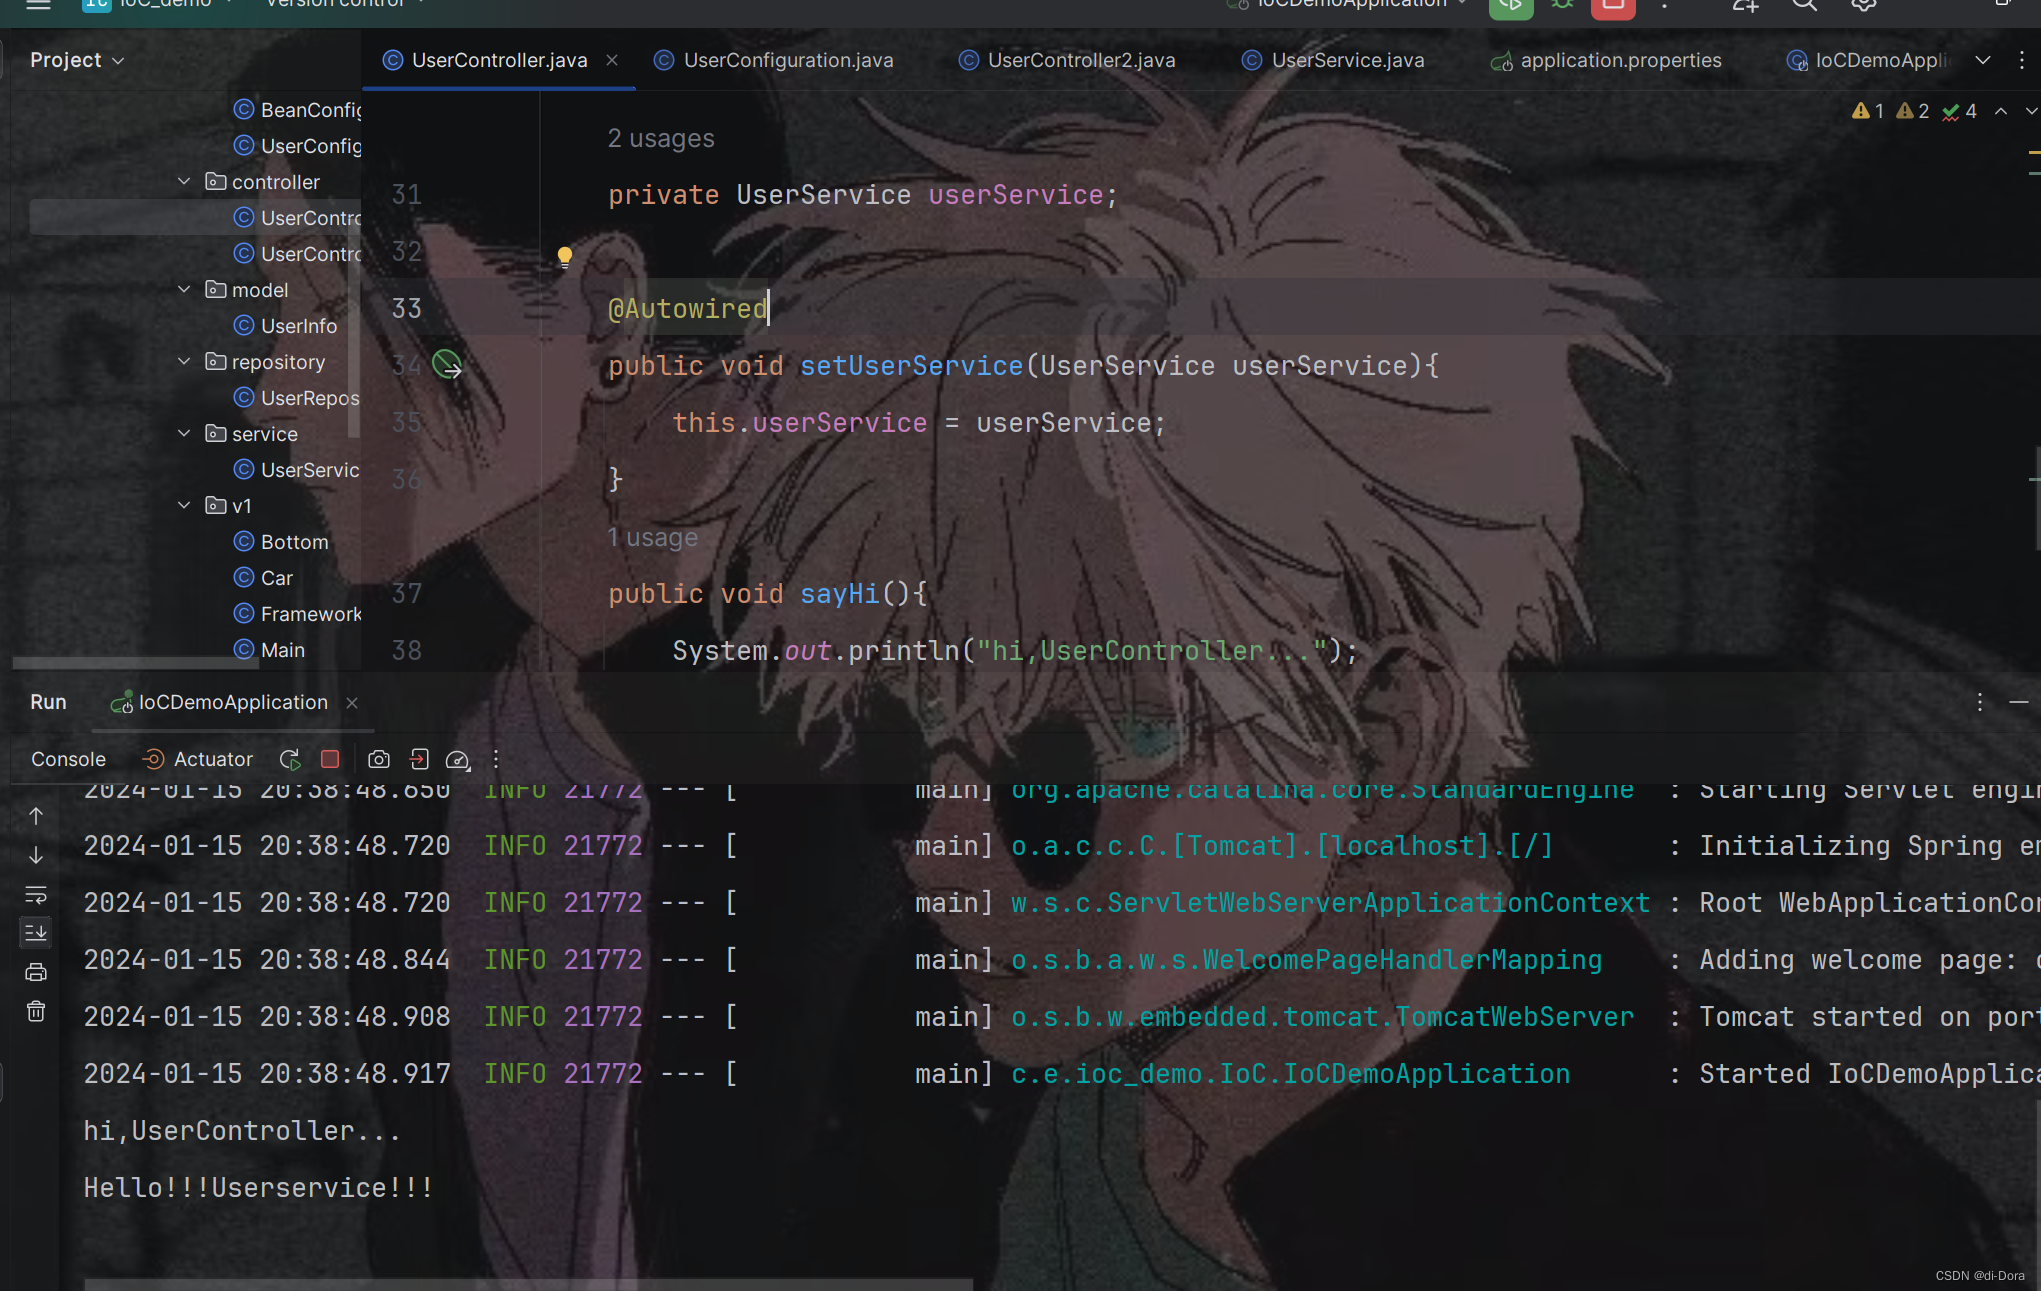Click c.e.ioc_demo.IoC.IoCDemoApplication logger text
Screen dimensions: 2041x1291
click(x=1290, y=1073)
